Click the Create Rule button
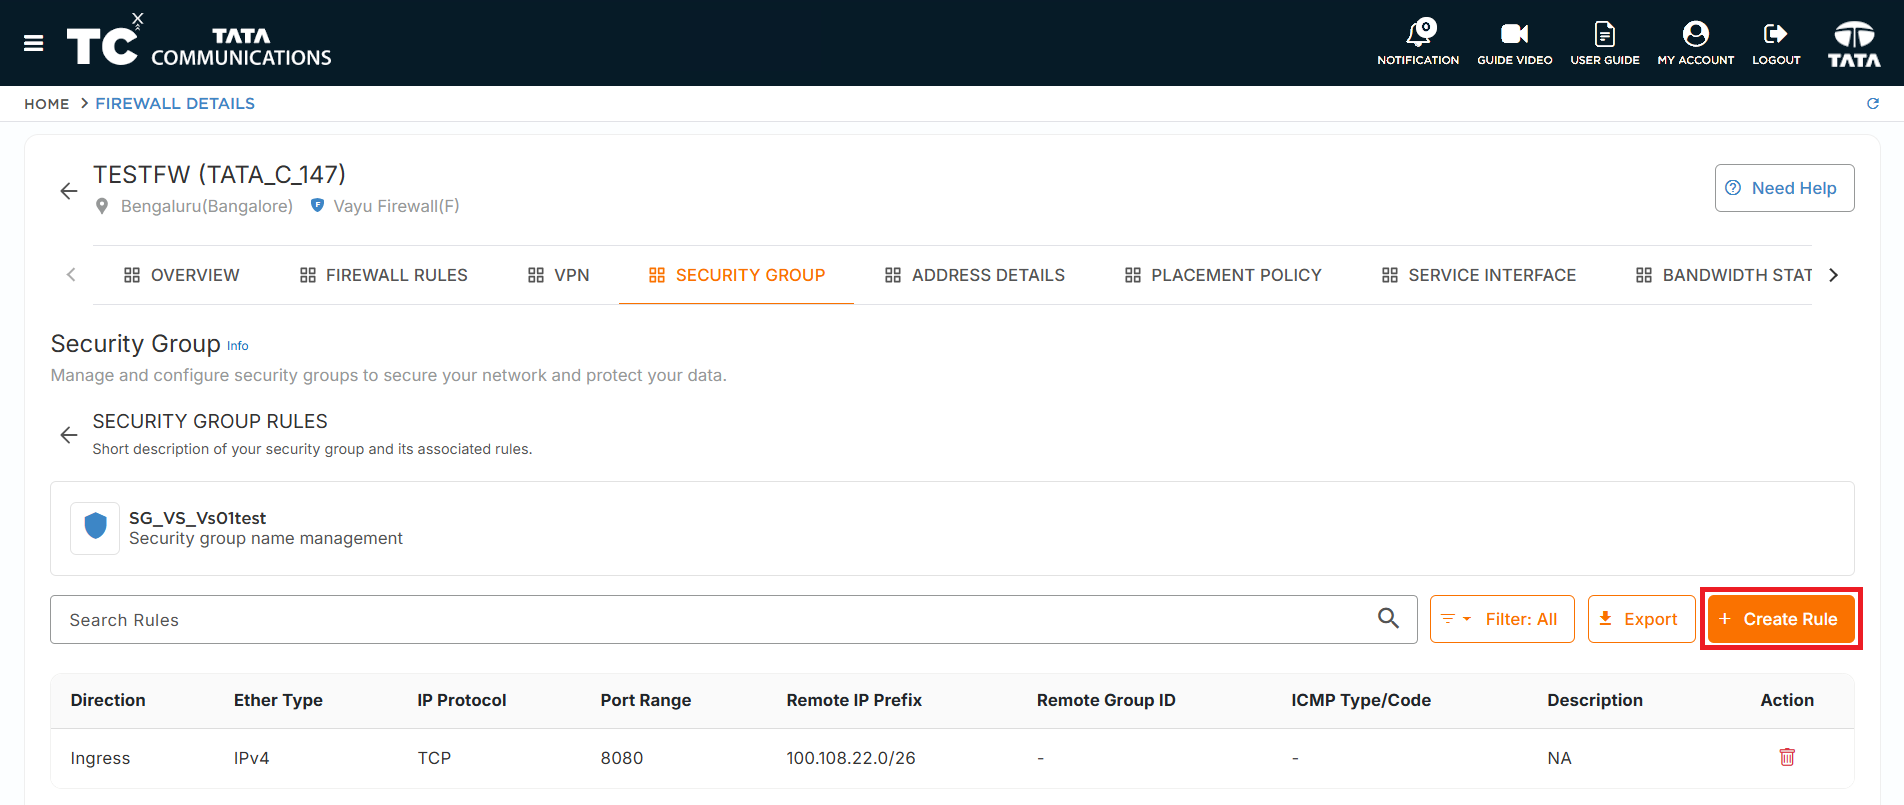Screen dimensions: 1904x805 coord(1780,619)
